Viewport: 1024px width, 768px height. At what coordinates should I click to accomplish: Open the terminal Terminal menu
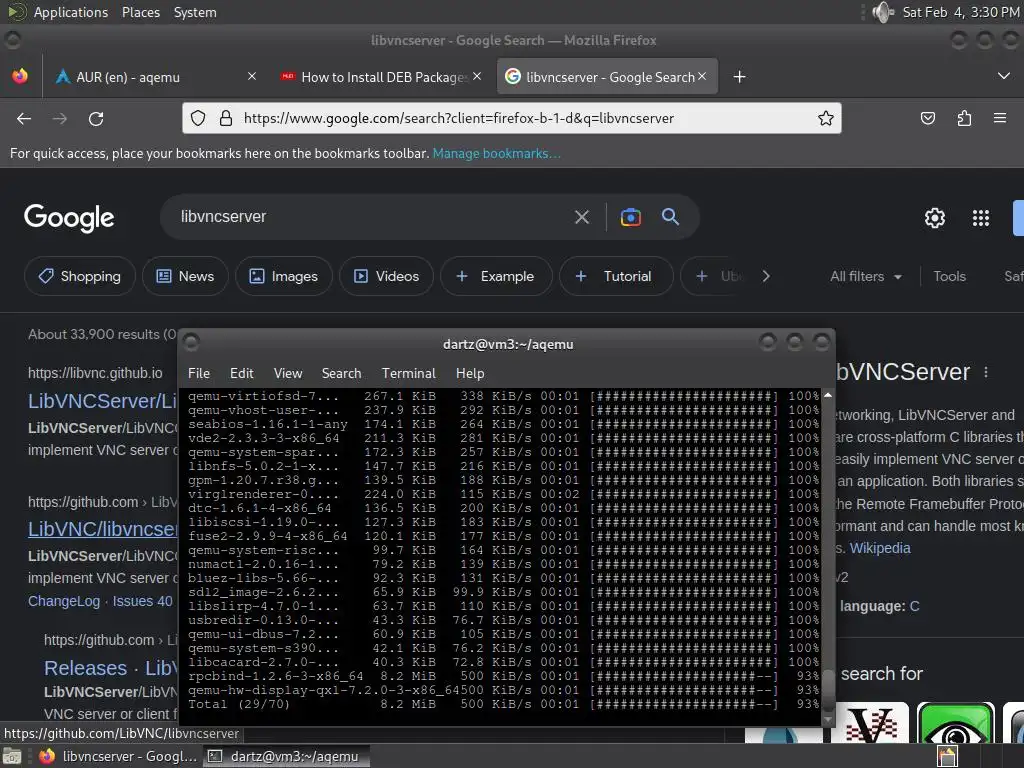[x=409, y=373]
